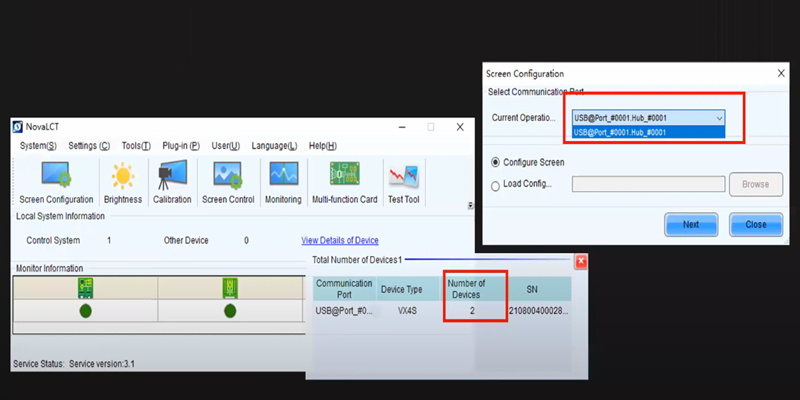Launch the Test Tool
The width and height of the screenshot is (800, 400).
point(404,180)
